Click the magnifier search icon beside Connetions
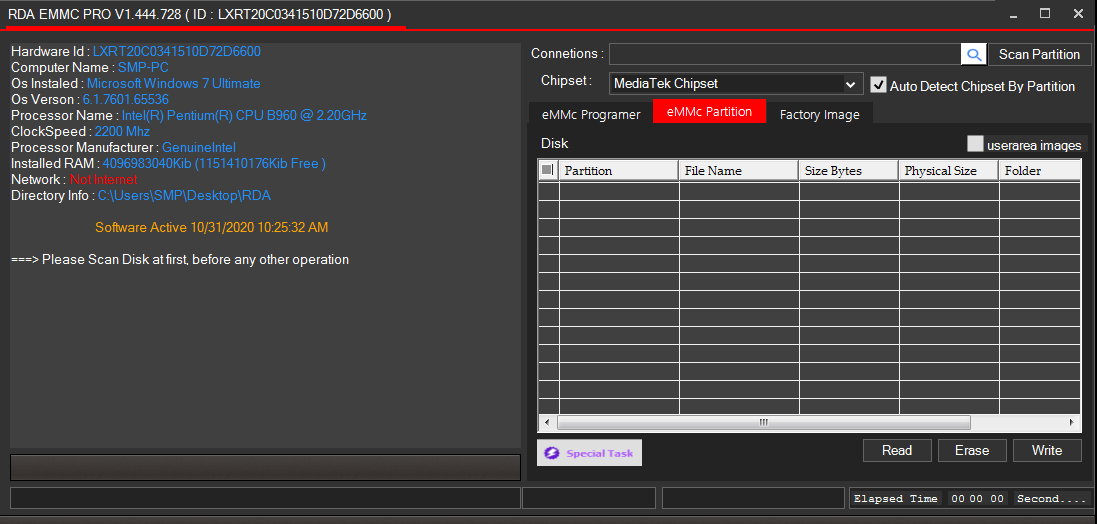The height and width of the screenshot is (524, 1097). point(973,54)
